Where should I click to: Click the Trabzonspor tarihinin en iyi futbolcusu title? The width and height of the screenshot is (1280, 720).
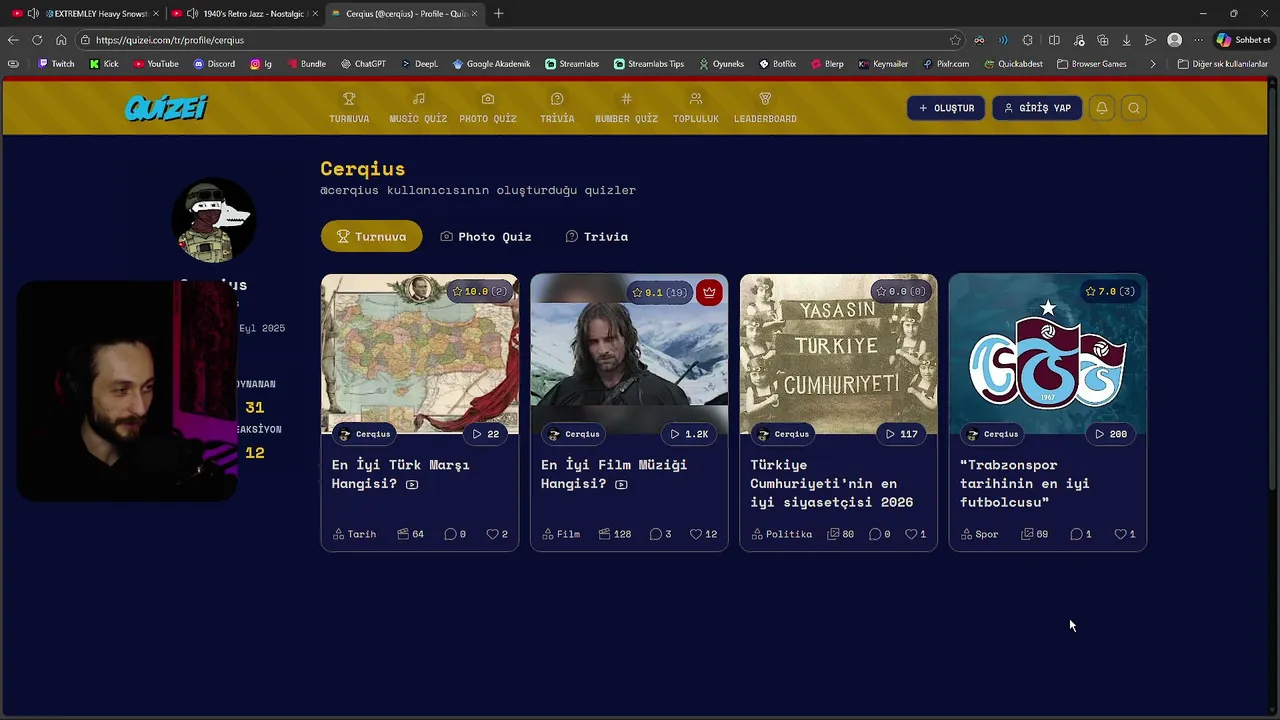(x=1025, y=483)
